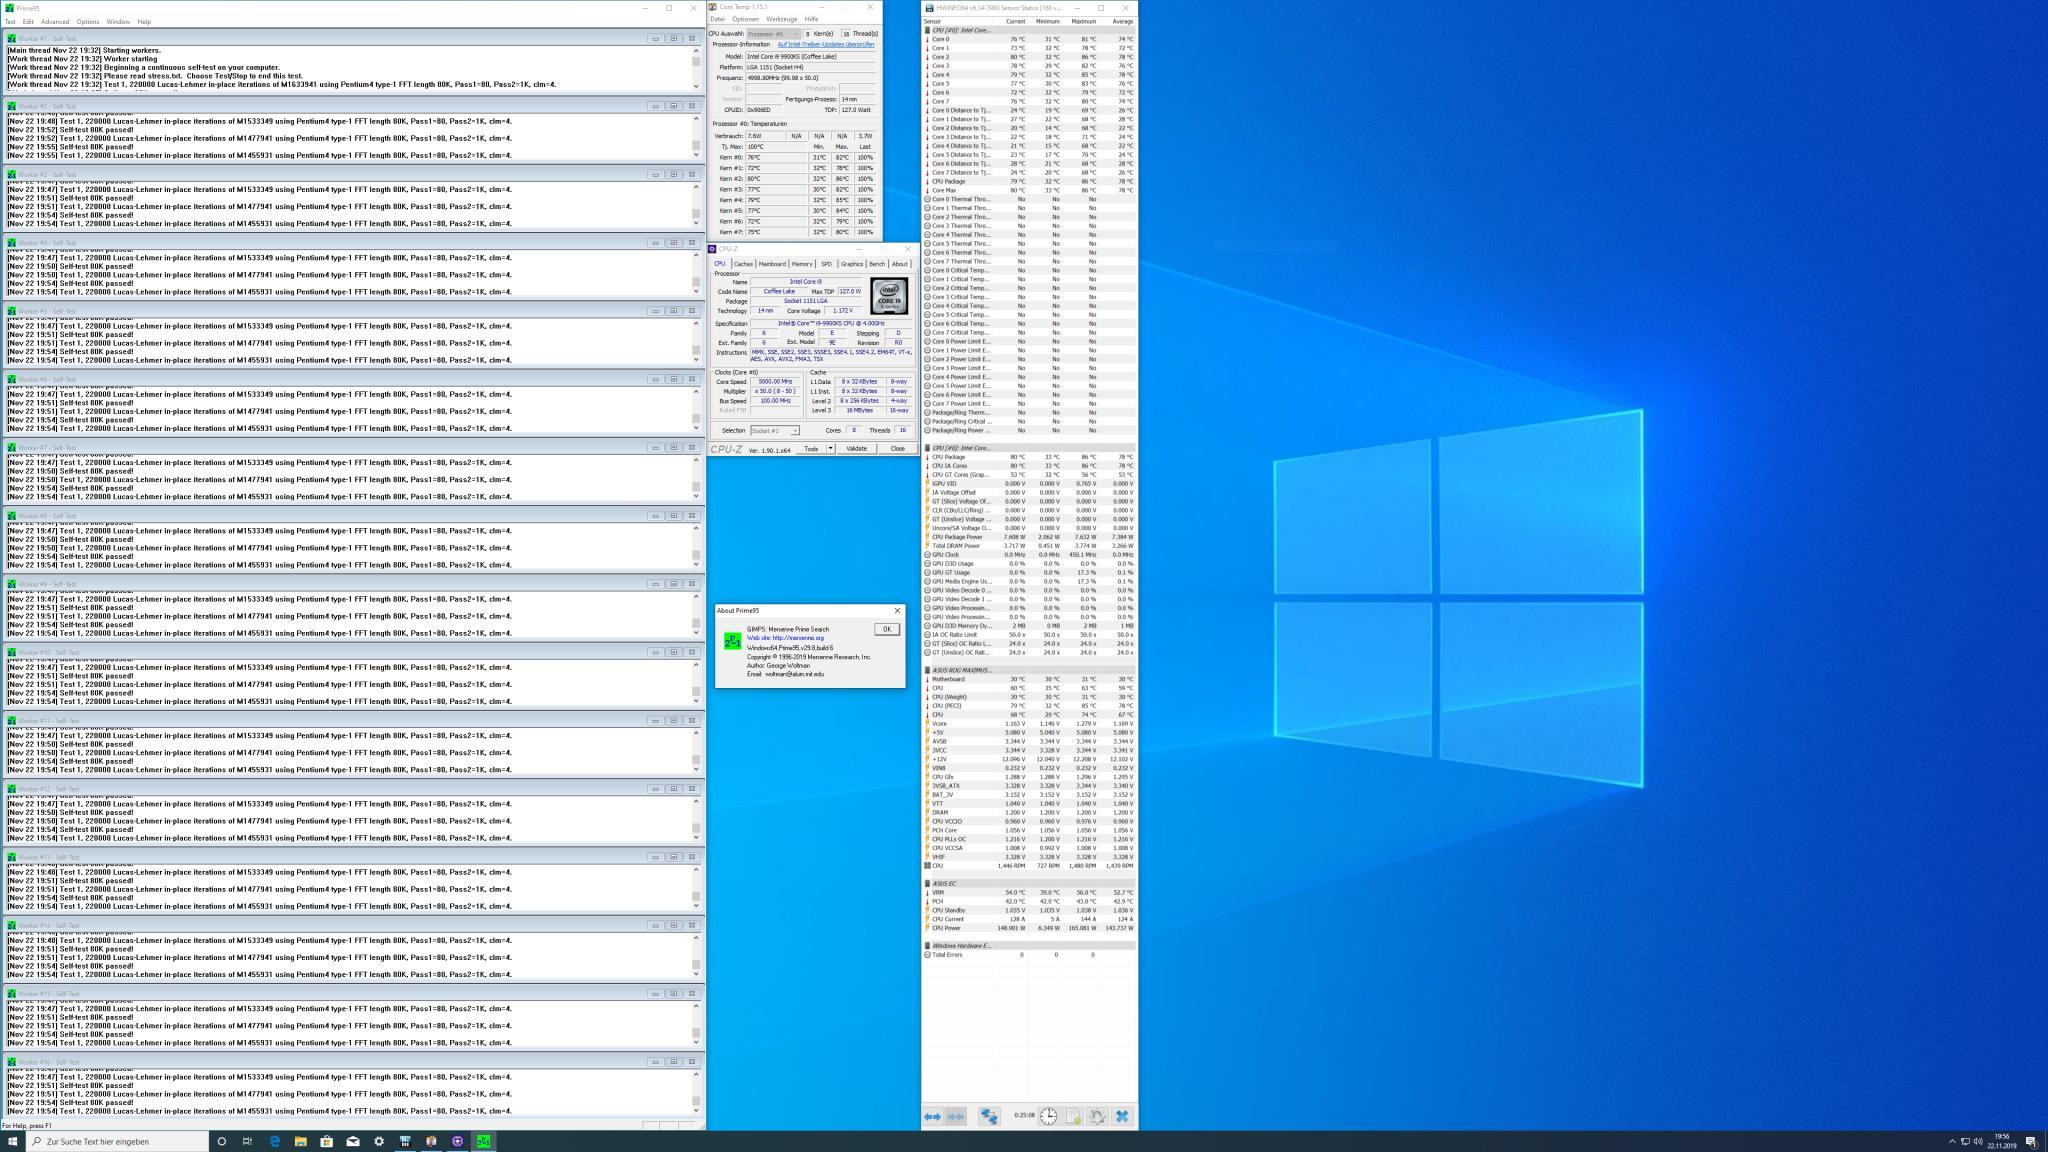Switch to the CPU-Z Caches tab
This screenshot has height=1152, width=2048.
point(743,264)
